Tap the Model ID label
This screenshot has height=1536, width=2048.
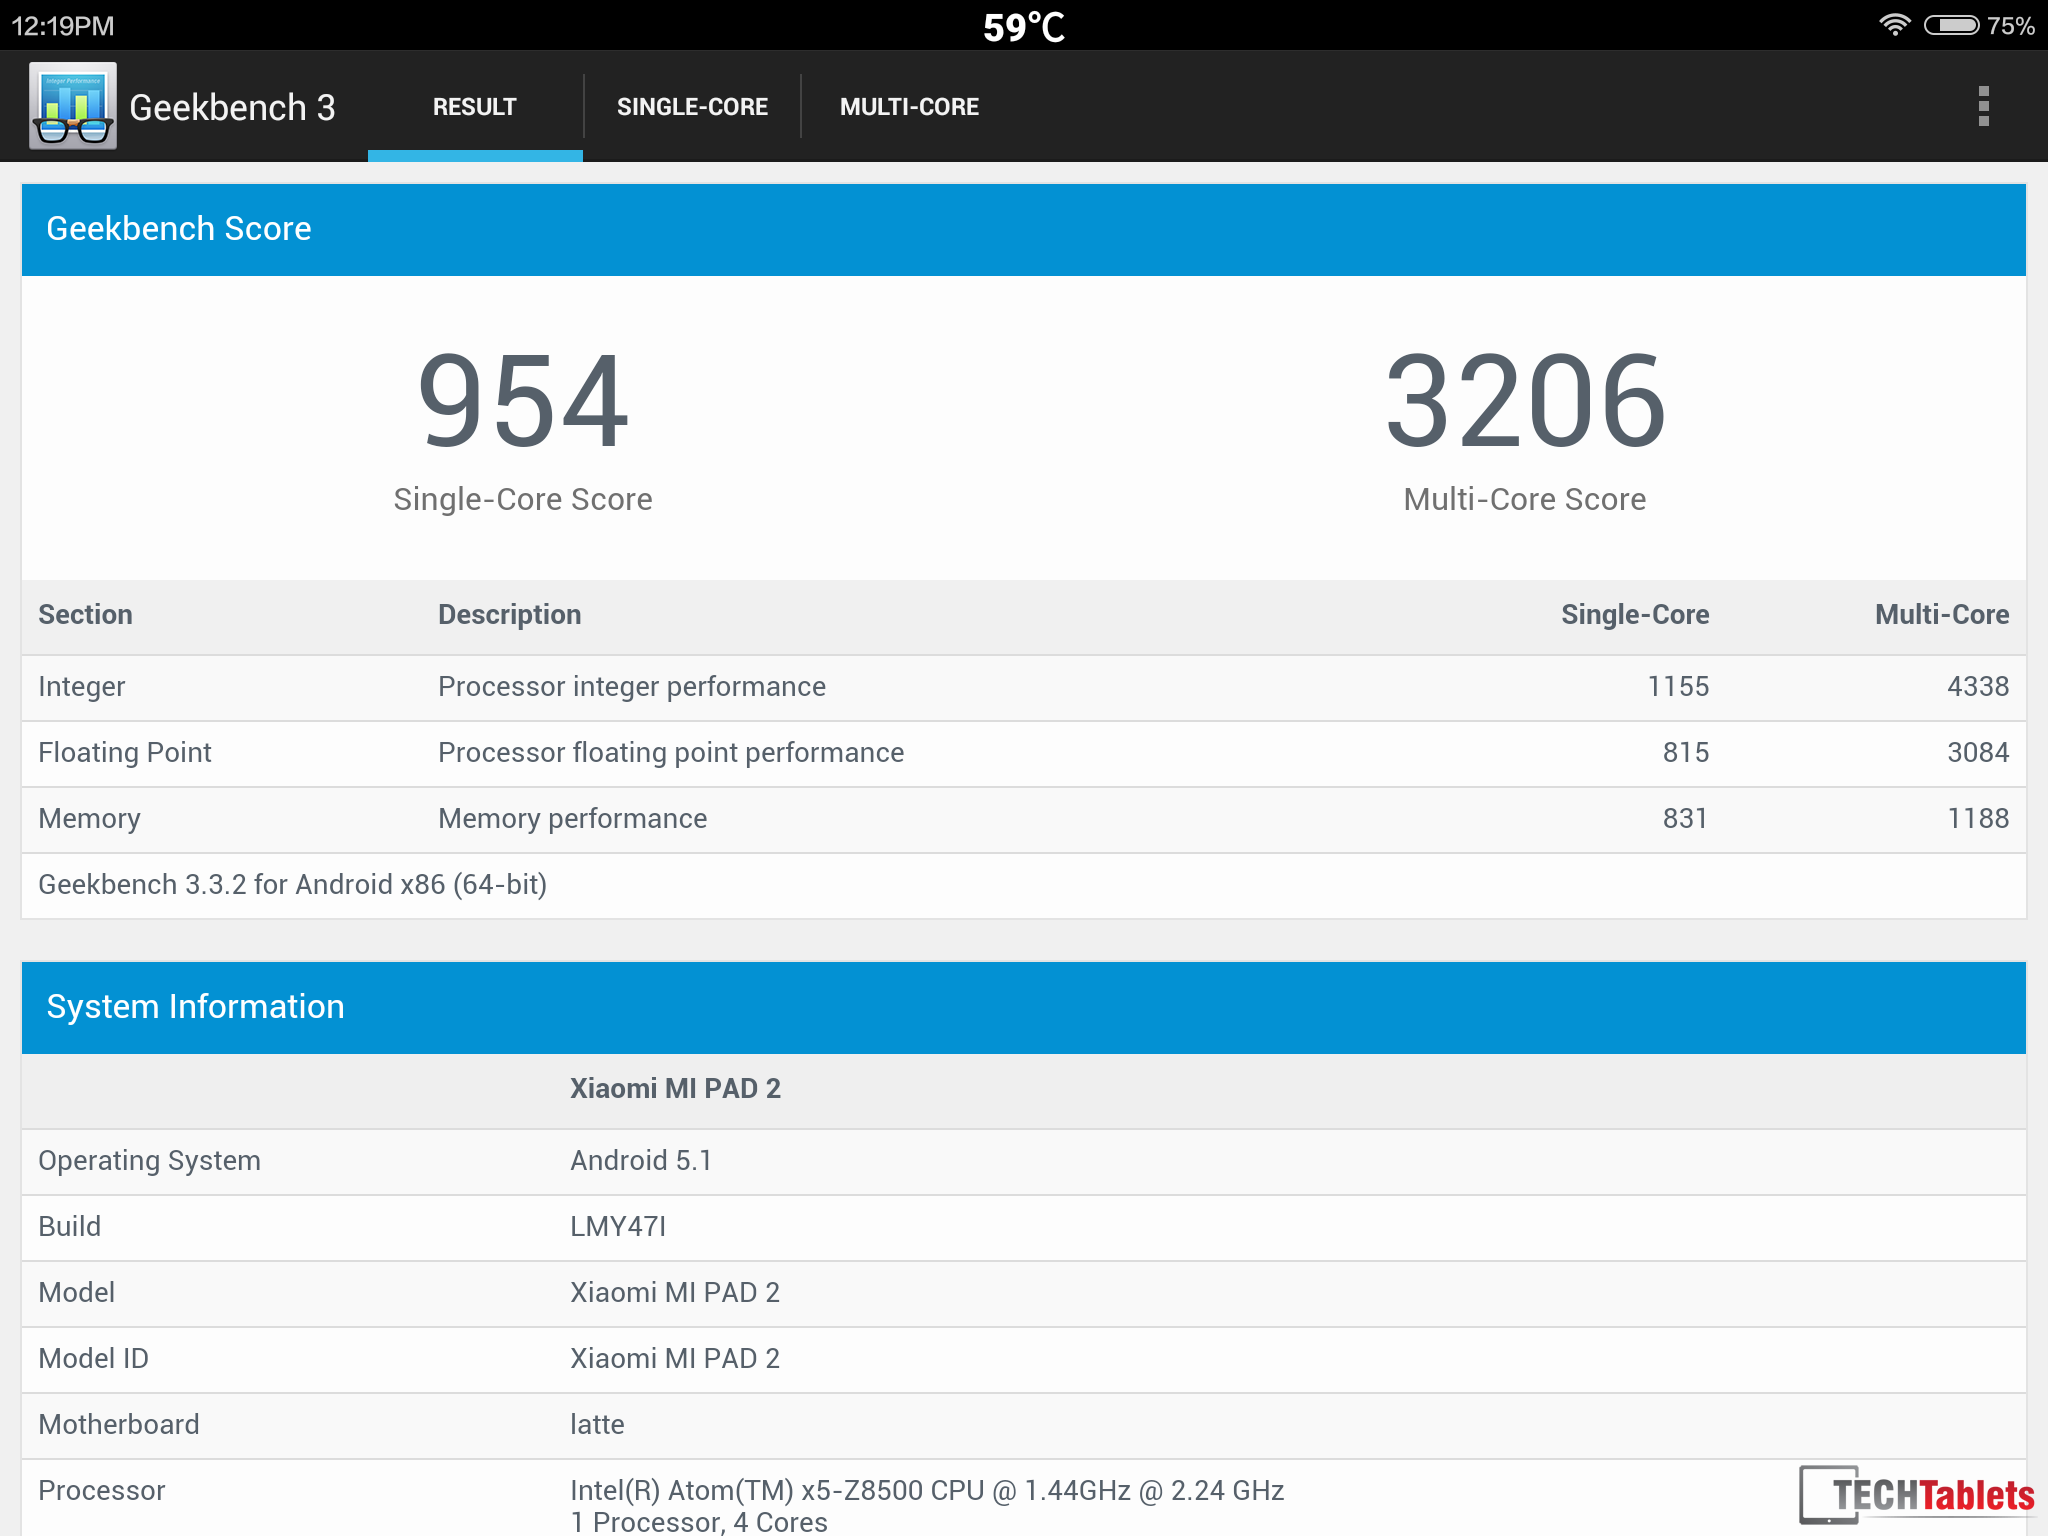93,1359
